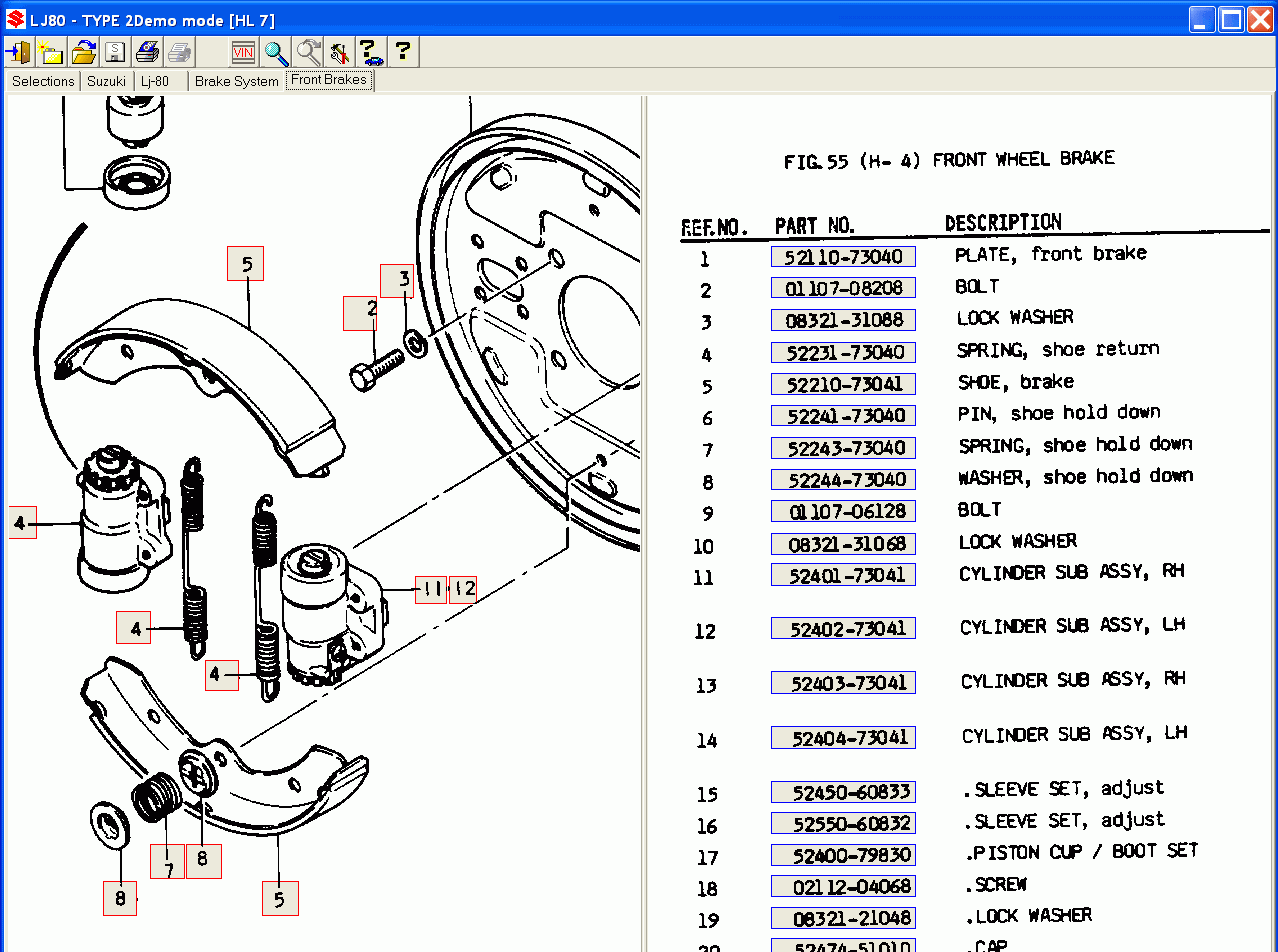Select callout 4 pointing at the left return spring
Viewport: 1278px width, 952px height.
click(134, 626)
